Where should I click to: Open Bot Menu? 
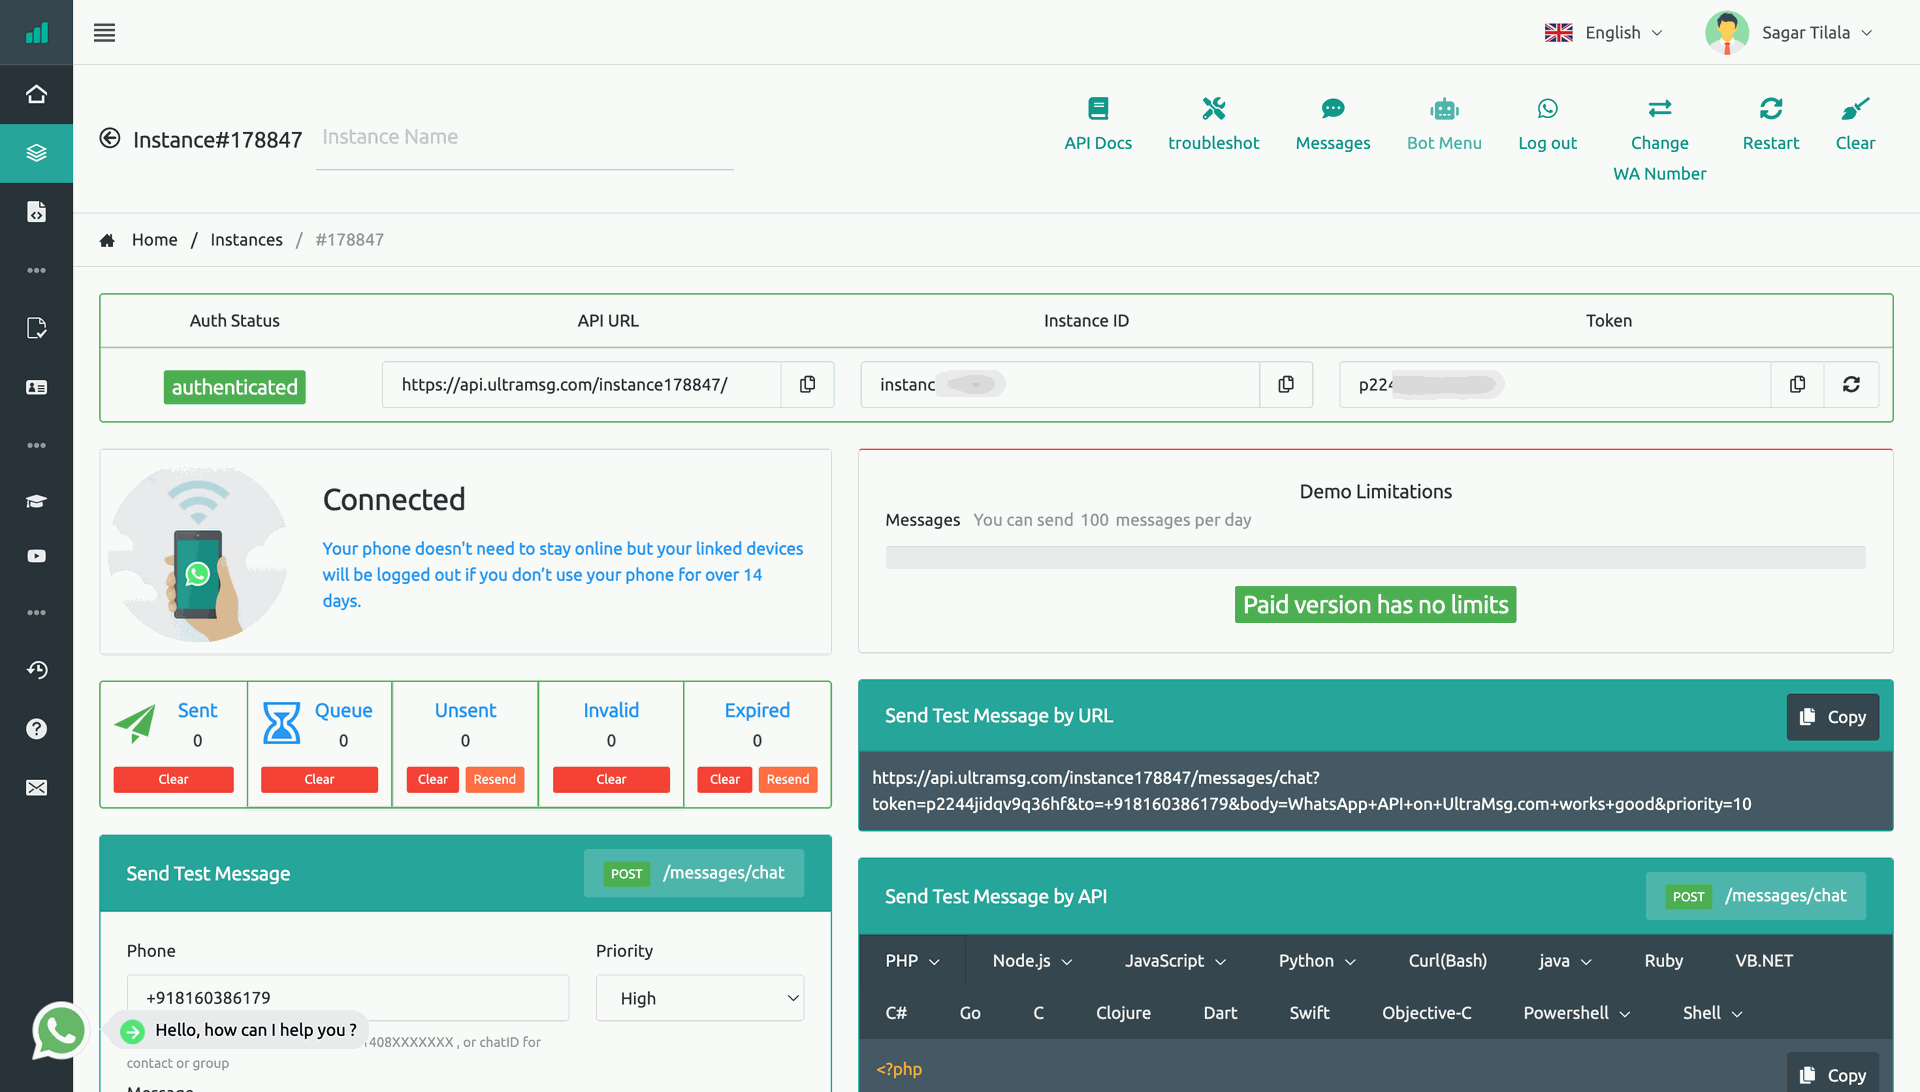(1444, 124)
